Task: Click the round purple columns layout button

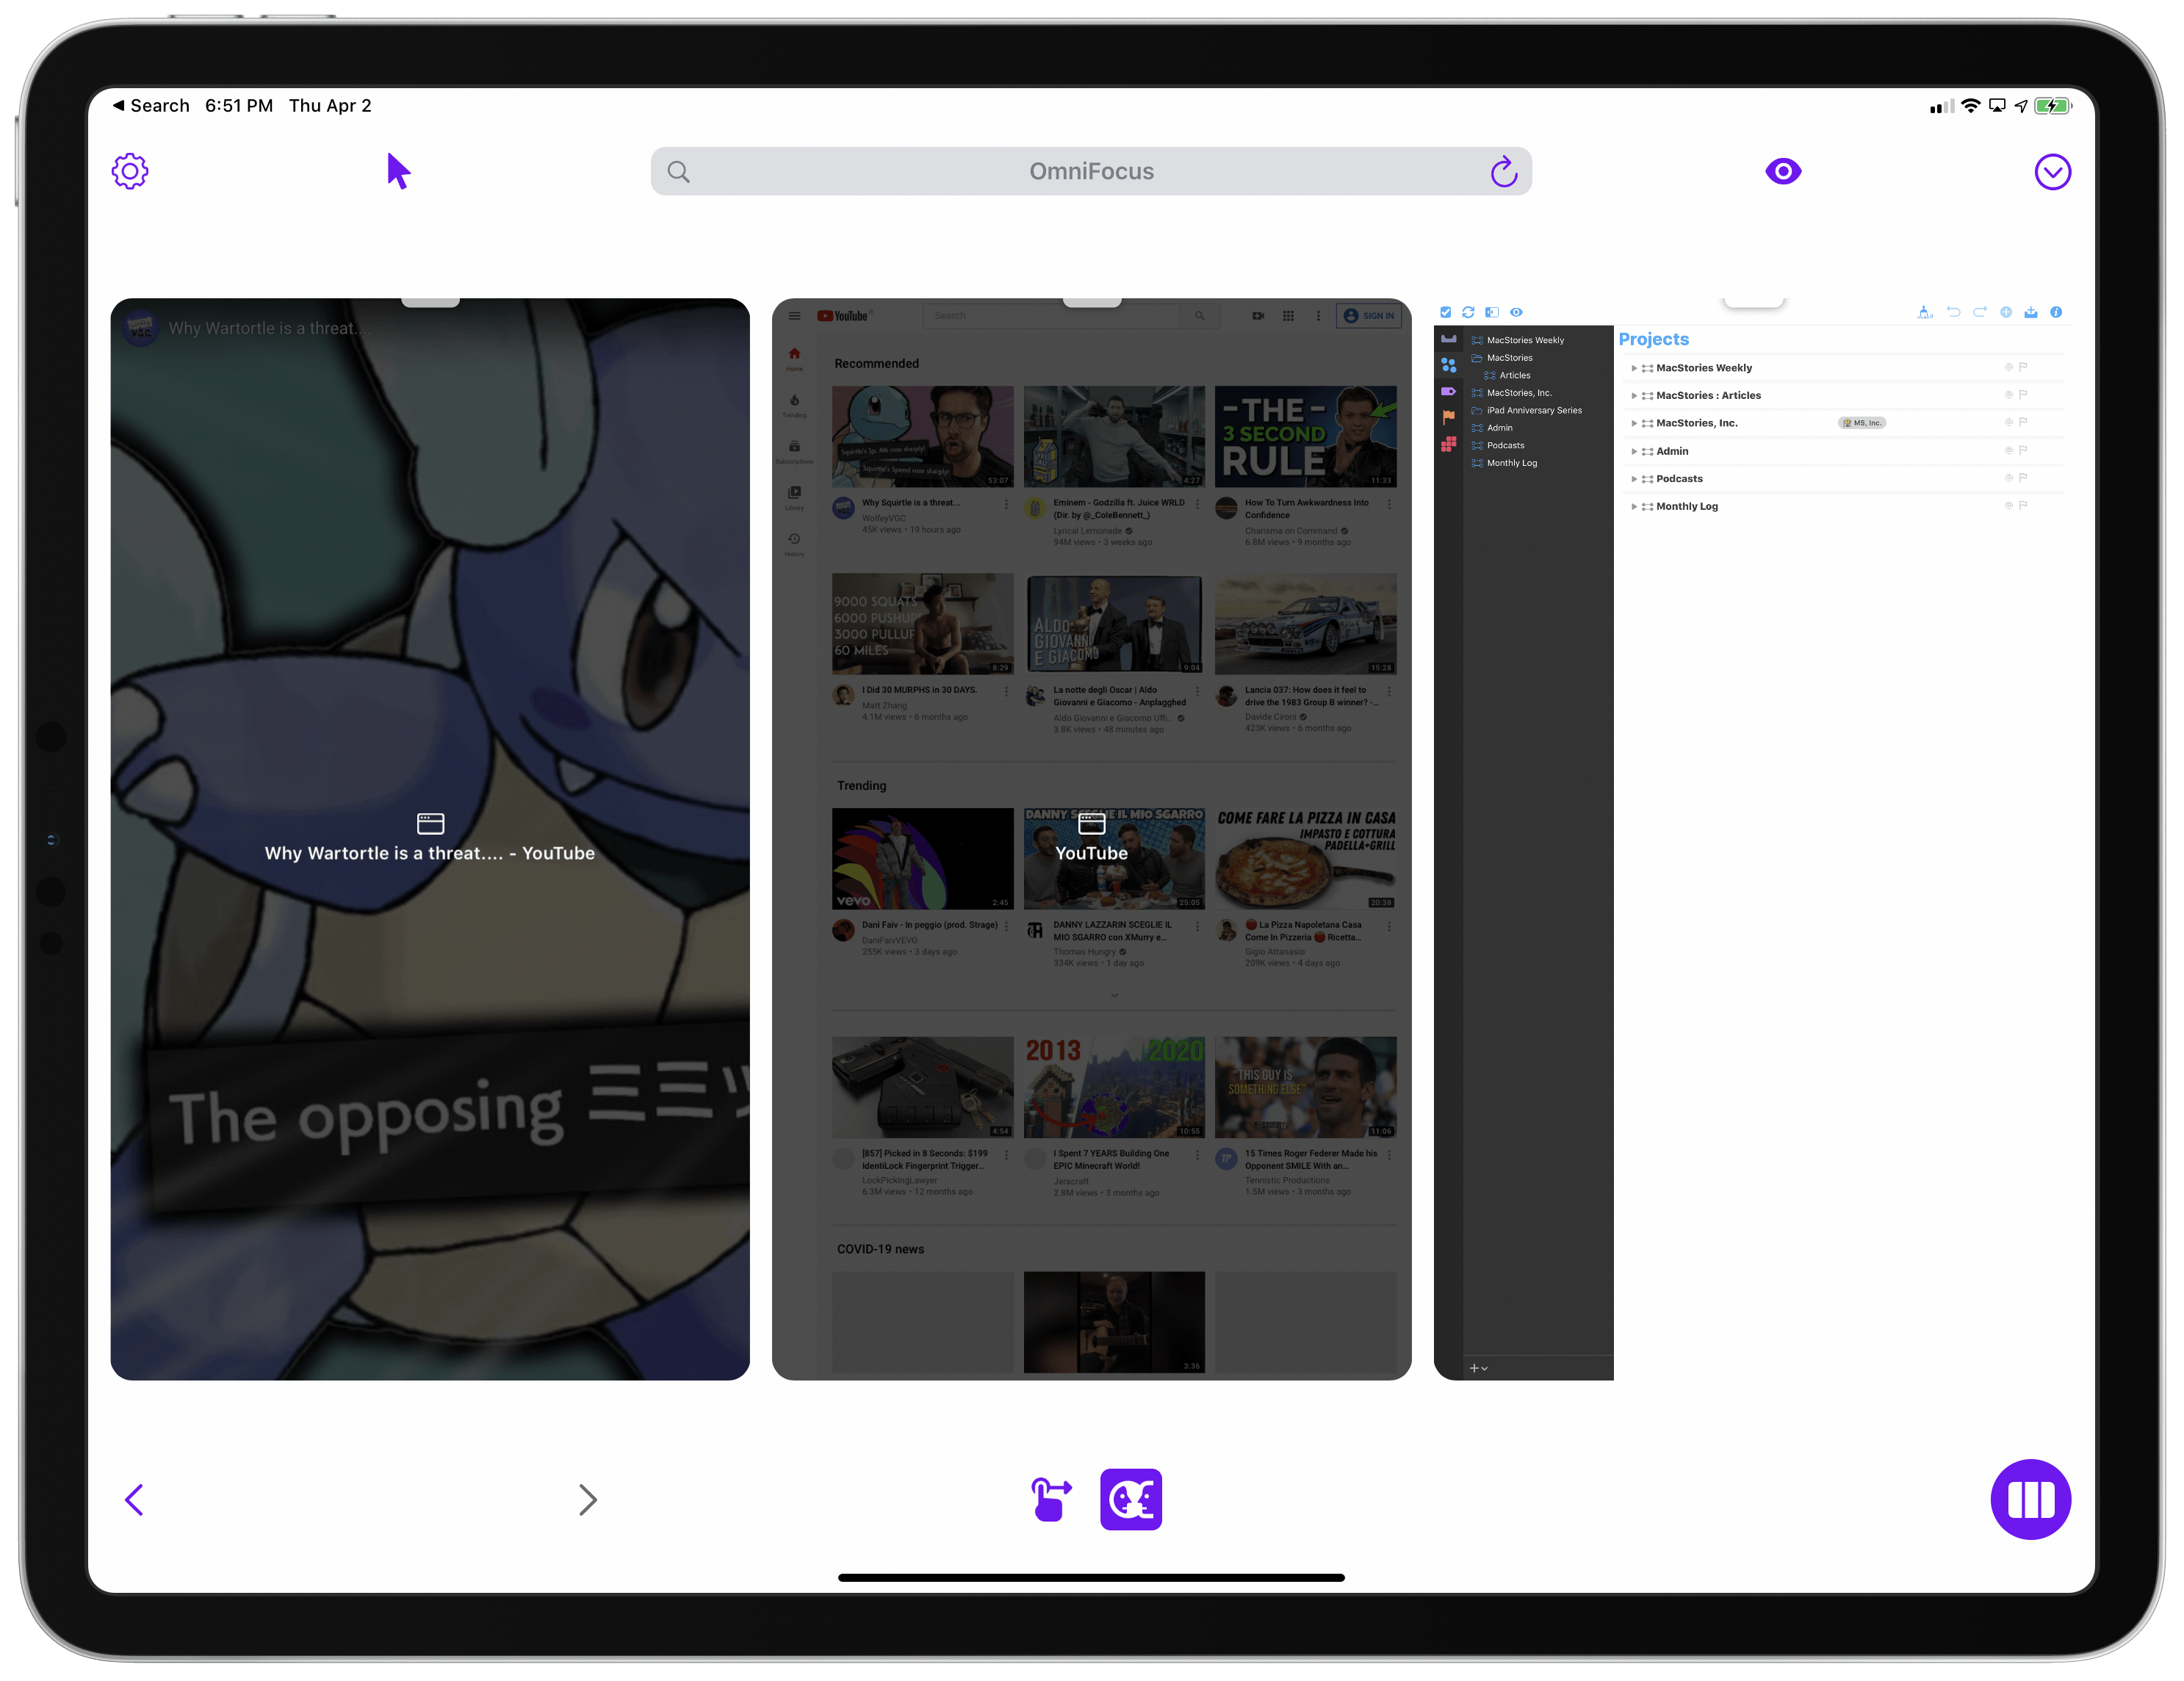Action: pos(2030,1499)
